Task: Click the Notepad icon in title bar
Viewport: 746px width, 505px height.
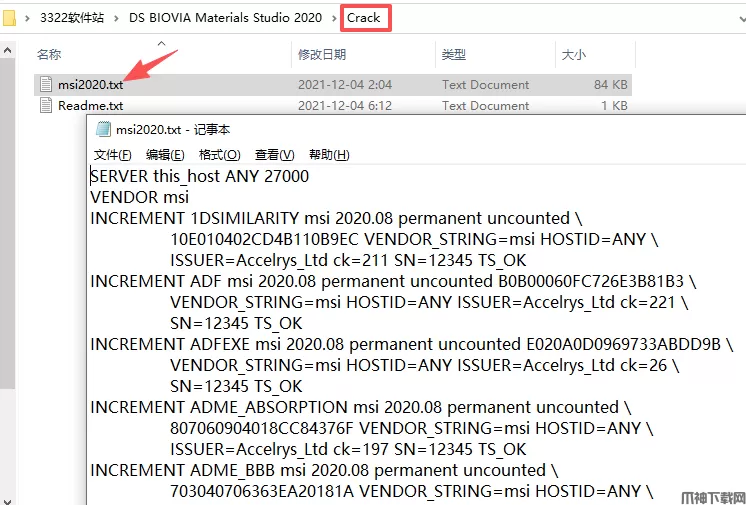Action: pyautogui.click(x=103, y=129)
